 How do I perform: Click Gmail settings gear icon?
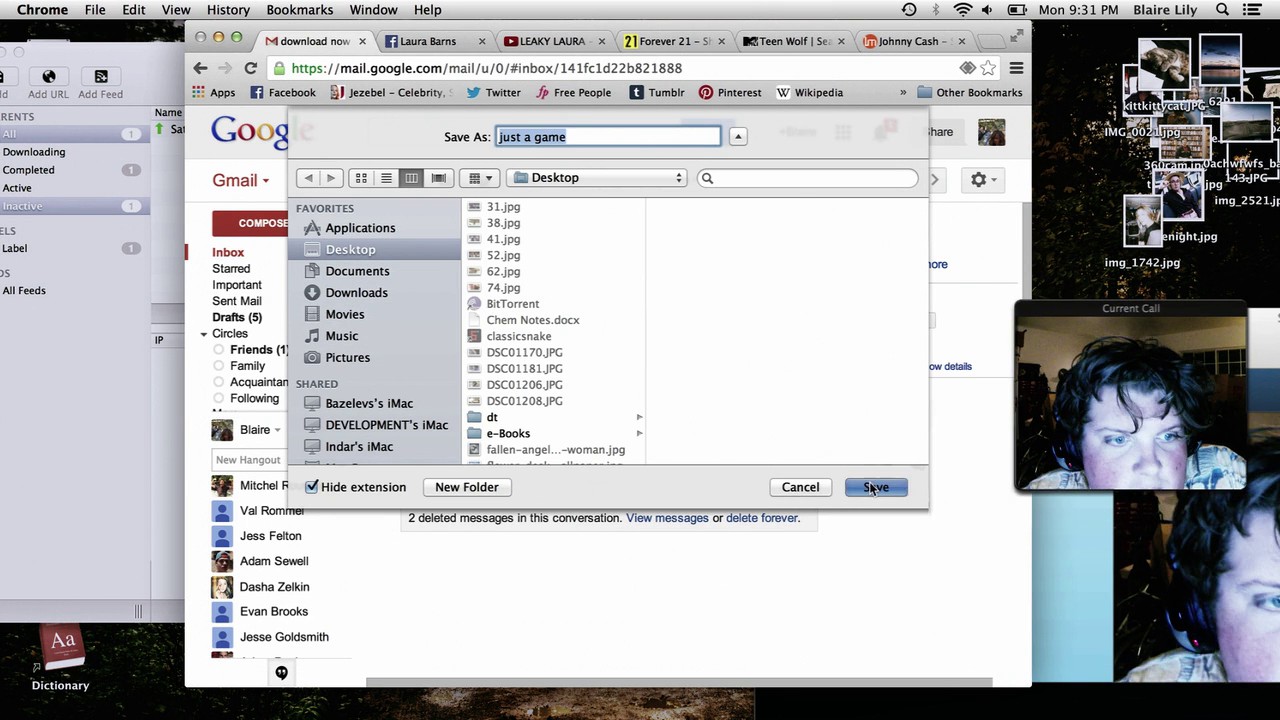978,179
